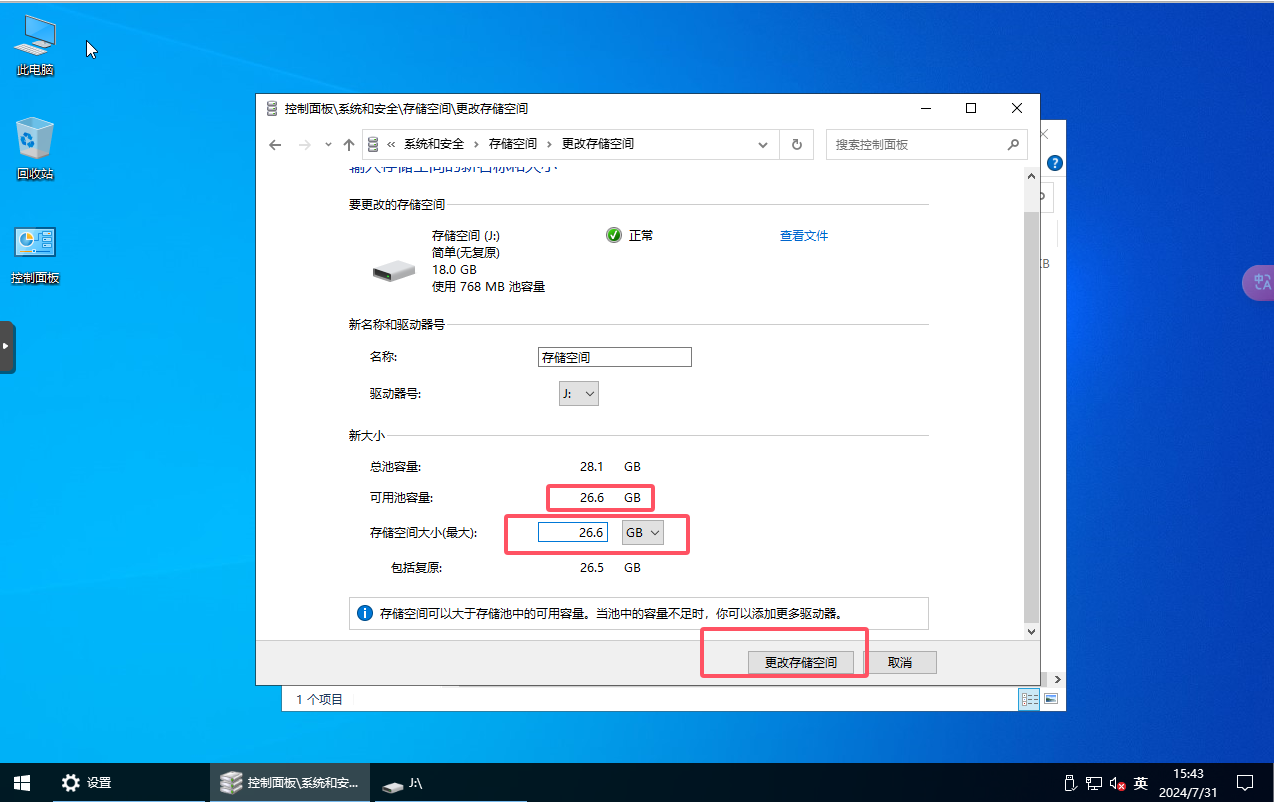The image size is (1274, 802).
Task: Click the up-one-level arrow
Action: coord(349,144)
